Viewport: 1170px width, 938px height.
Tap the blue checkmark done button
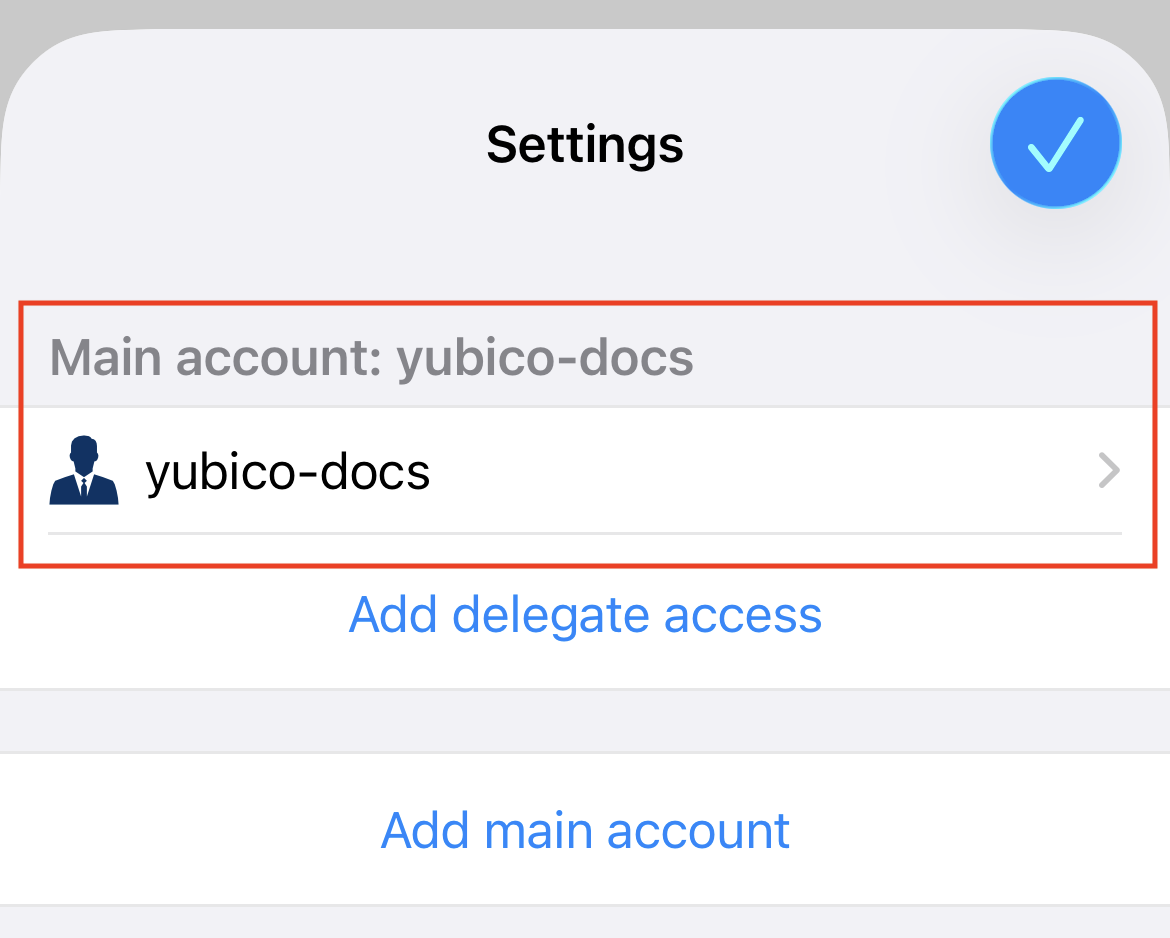[1055, 143]
